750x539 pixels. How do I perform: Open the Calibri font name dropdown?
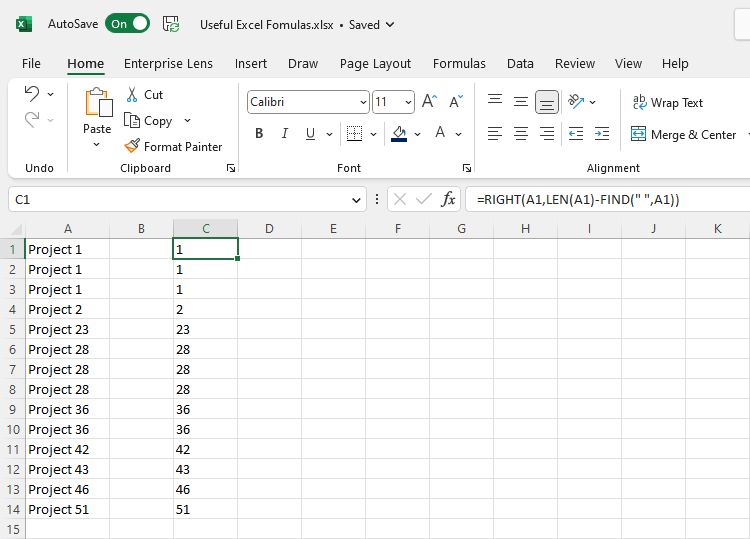(362, 102)
